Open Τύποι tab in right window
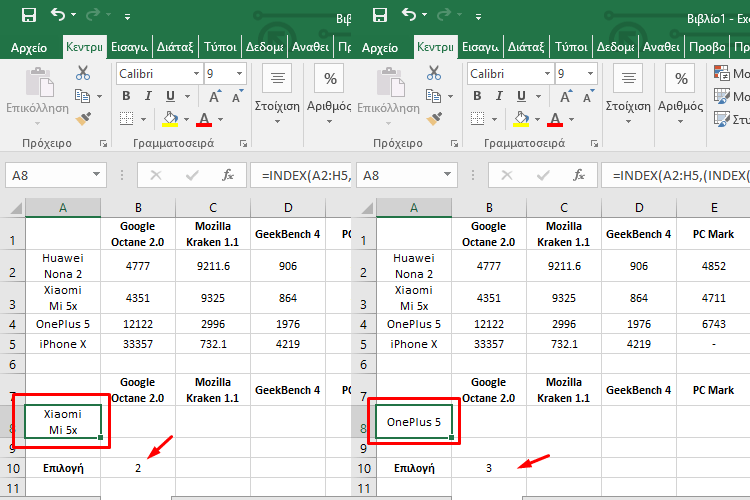The height and width of the screenshot is (500, 750). [571, 47]
